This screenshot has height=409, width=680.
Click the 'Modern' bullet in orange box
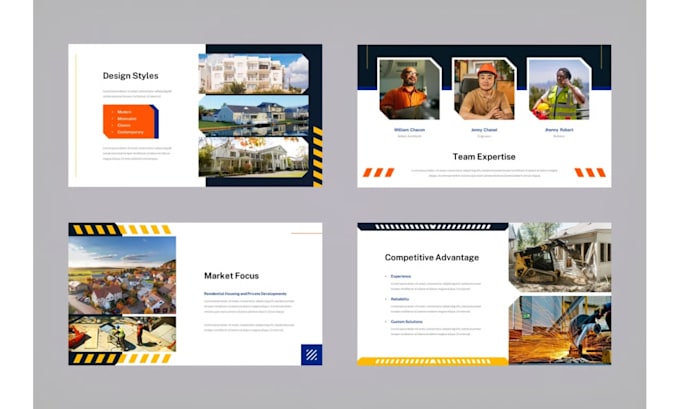(124, 112)
